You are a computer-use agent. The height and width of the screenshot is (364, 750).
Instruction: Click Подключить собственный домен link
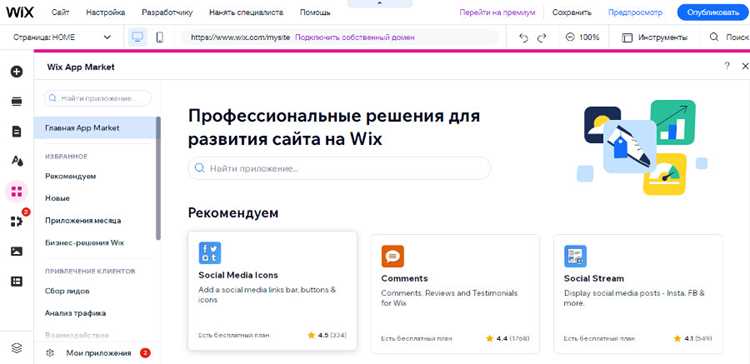click(x=354, y=37)
